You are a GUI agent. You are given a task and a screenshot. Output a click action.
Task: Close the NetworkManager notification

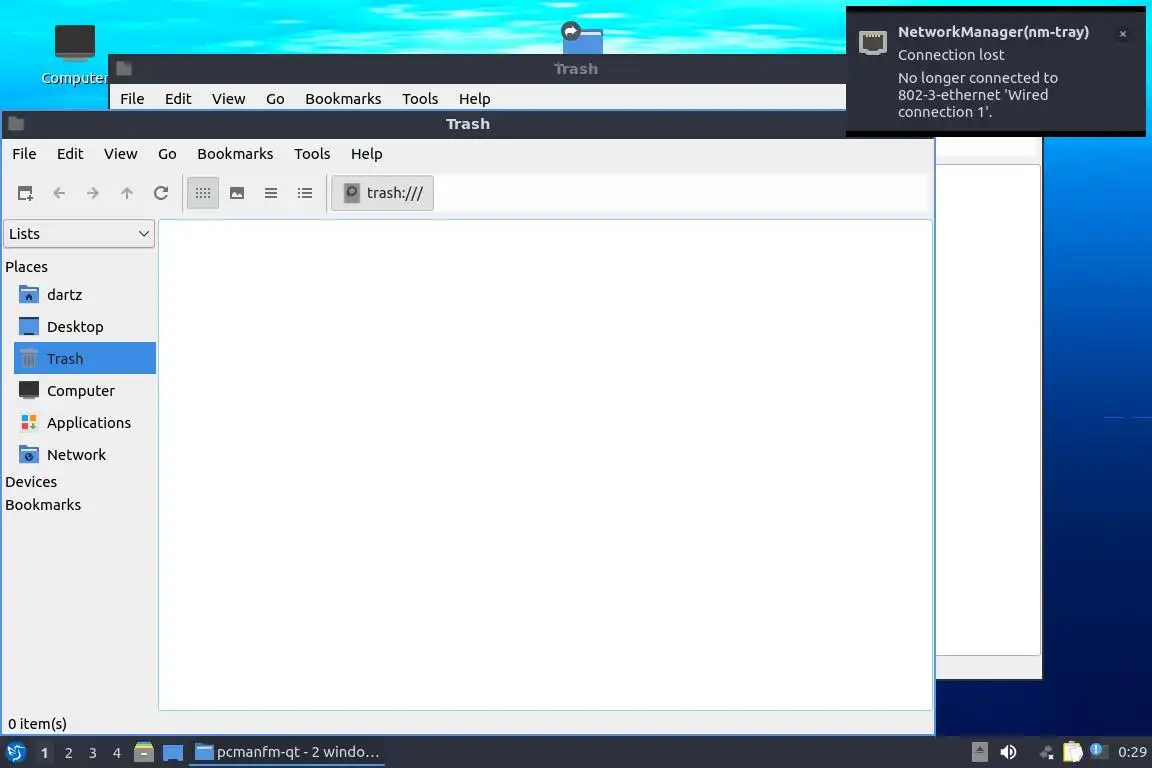click(x=1123, y=34)
